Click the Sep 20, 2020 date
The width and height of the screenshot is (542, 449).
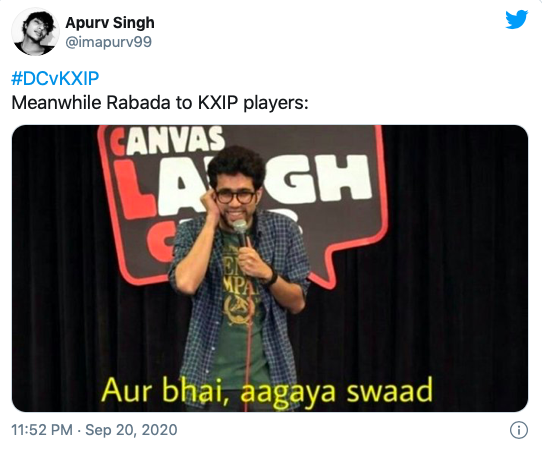pos(131,430)
